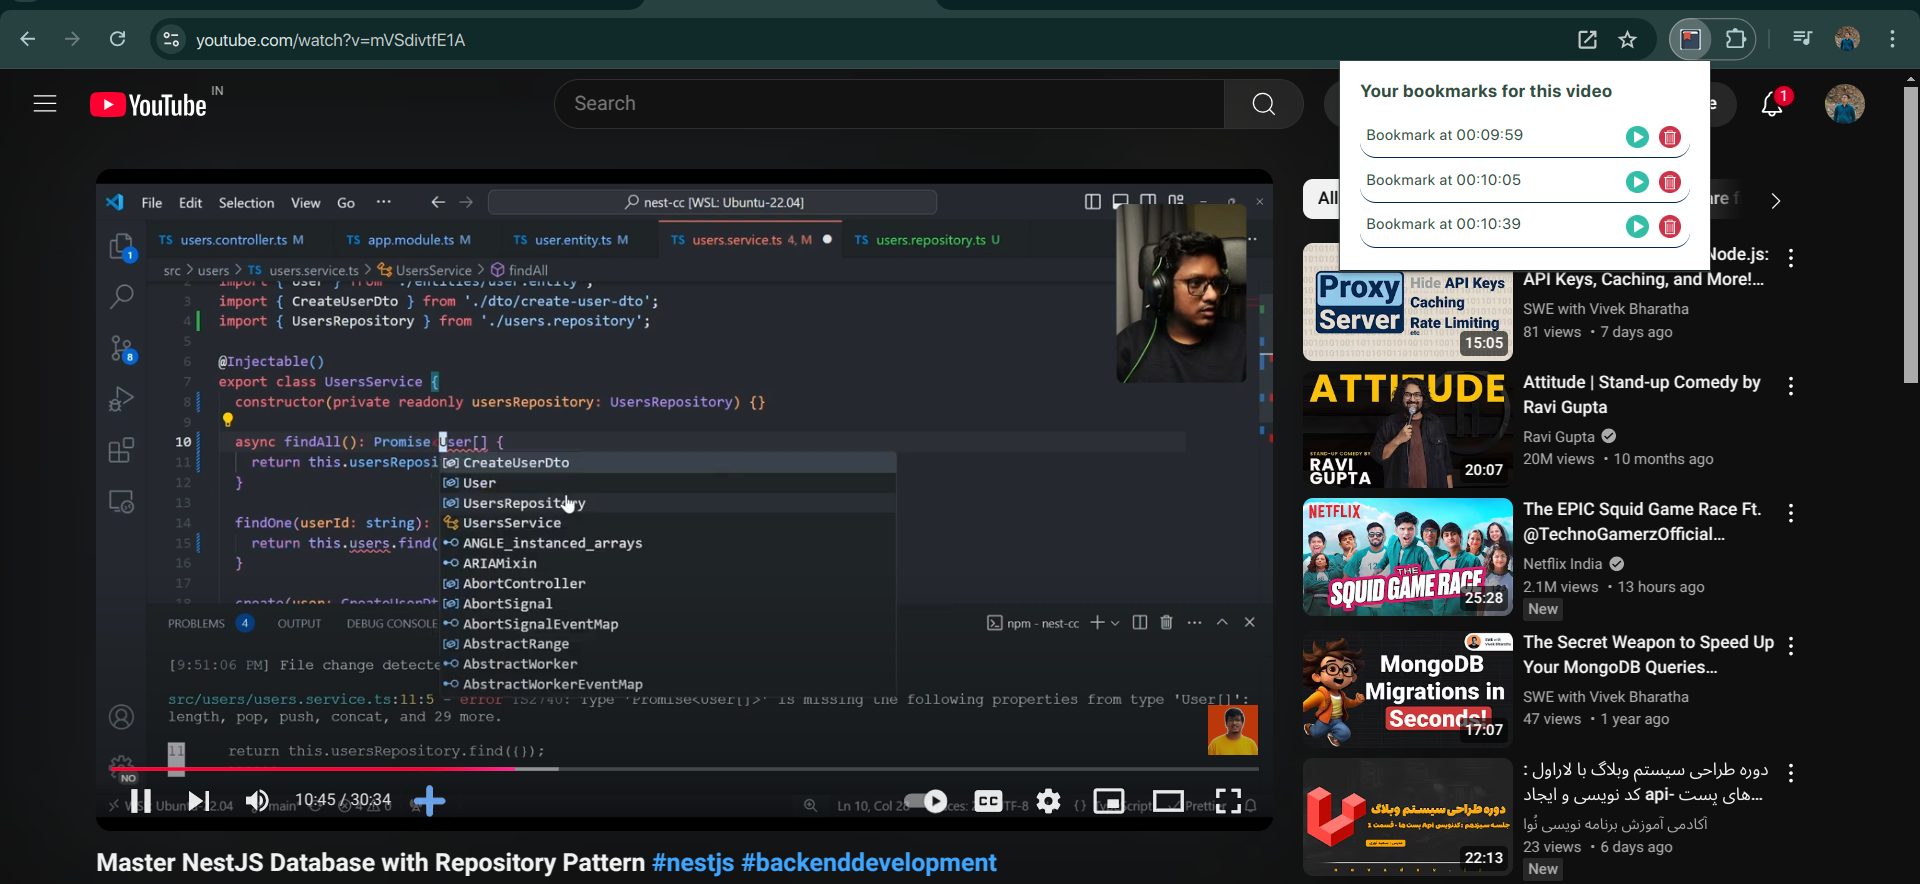Open the bookmark extension icon in toolbar

pyautogui.click(x=1690, y=40)
